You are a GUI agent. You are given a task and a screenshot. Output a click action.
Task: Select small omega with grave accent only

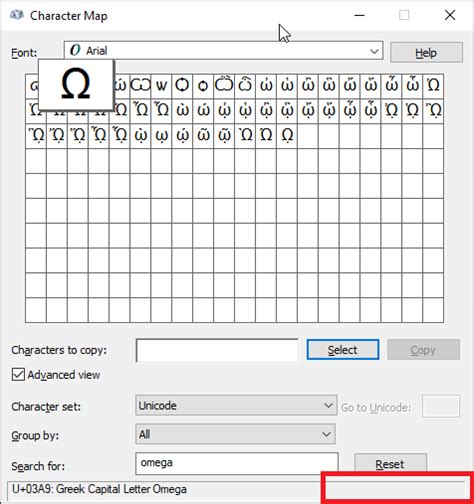click(x=182, y=110)
